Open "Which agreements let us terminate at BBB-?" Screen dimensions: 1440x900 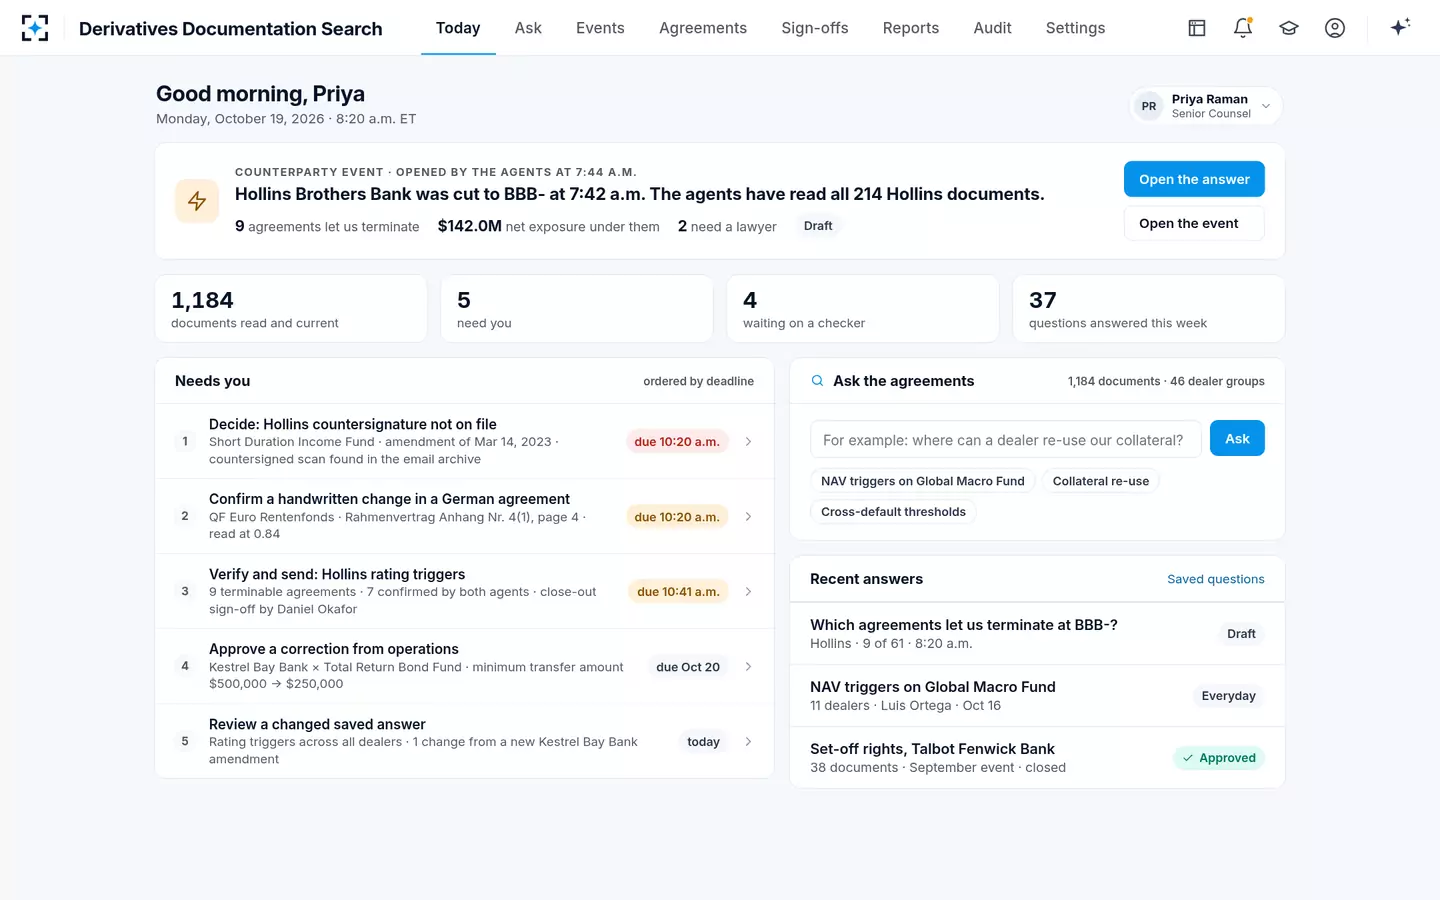point(1037,634)
